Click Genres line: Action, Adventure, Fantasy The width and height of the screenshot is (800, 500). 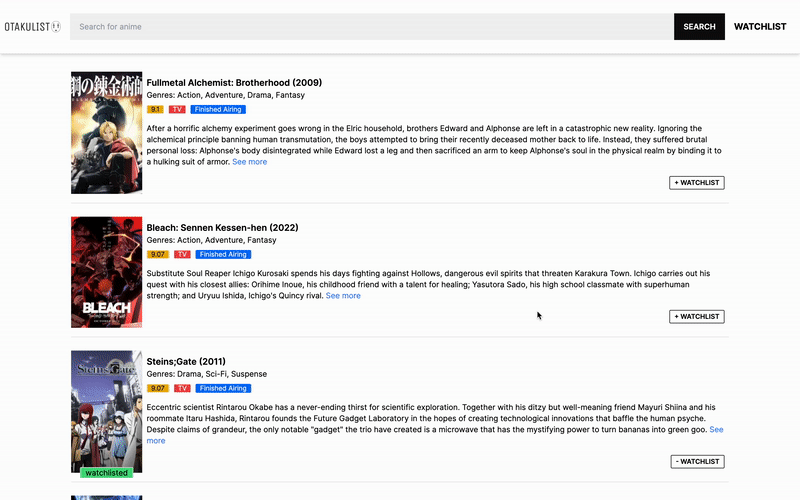point(211,240)
